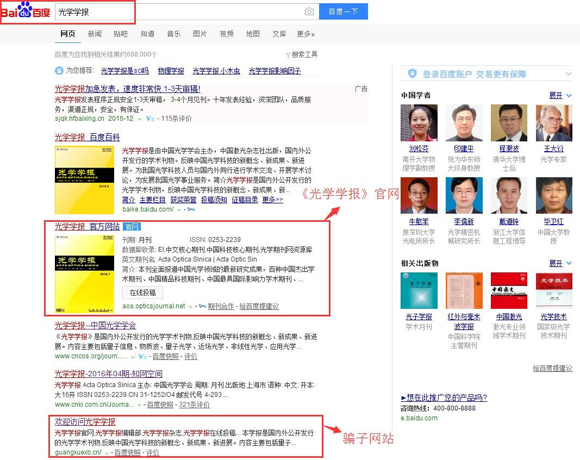The height and width of the screenshot is (460, 580).
Task: Click 想在此推广您的产品吗? link
Action: (444, 398)
